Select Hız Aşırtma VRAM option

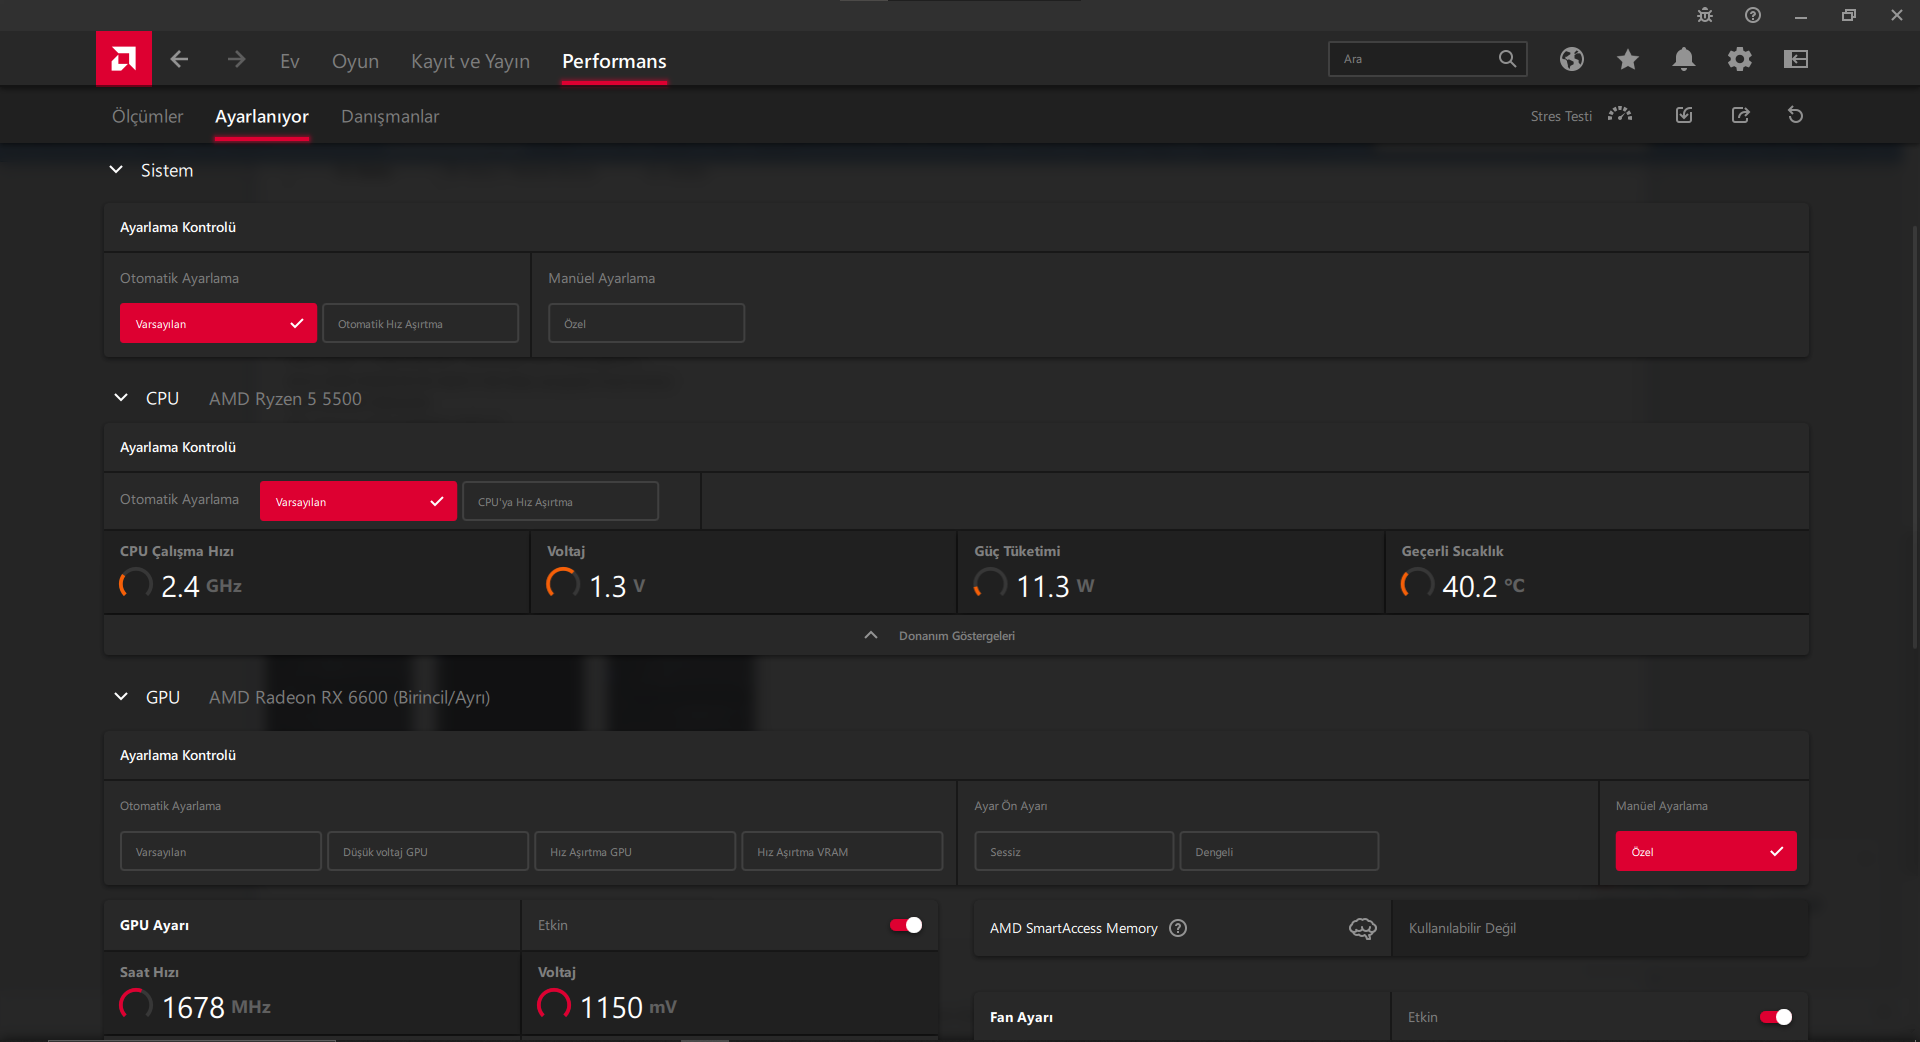(x=842, y=851)
